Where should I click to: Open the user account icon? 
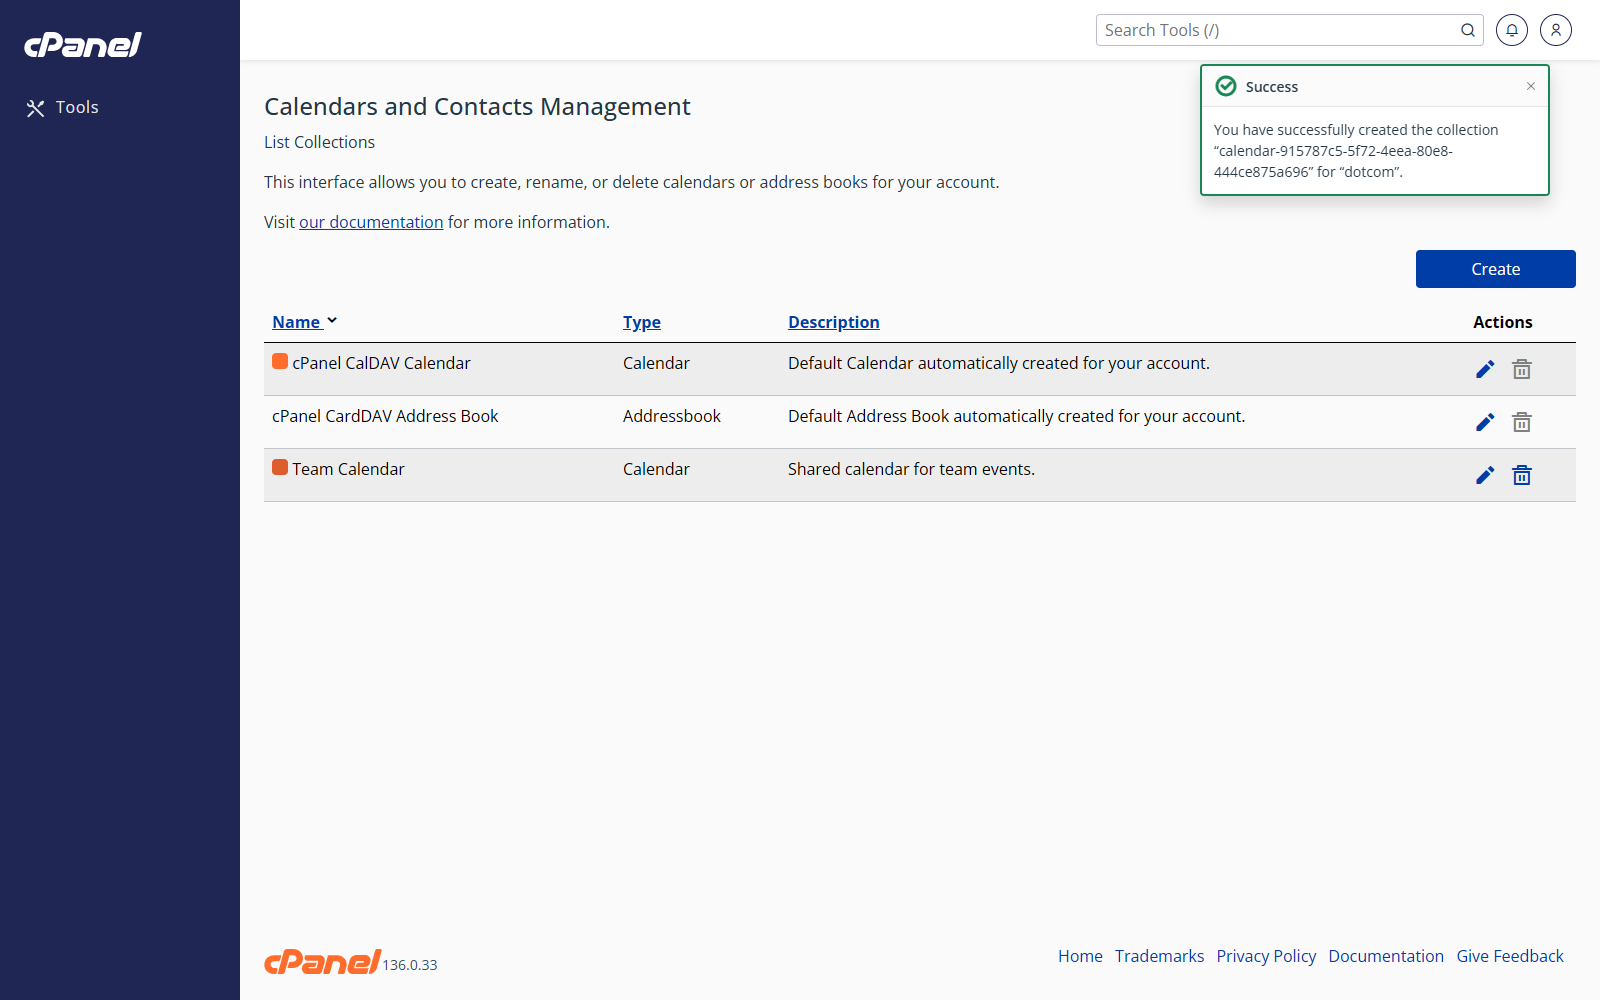[x=1556, y=30]
